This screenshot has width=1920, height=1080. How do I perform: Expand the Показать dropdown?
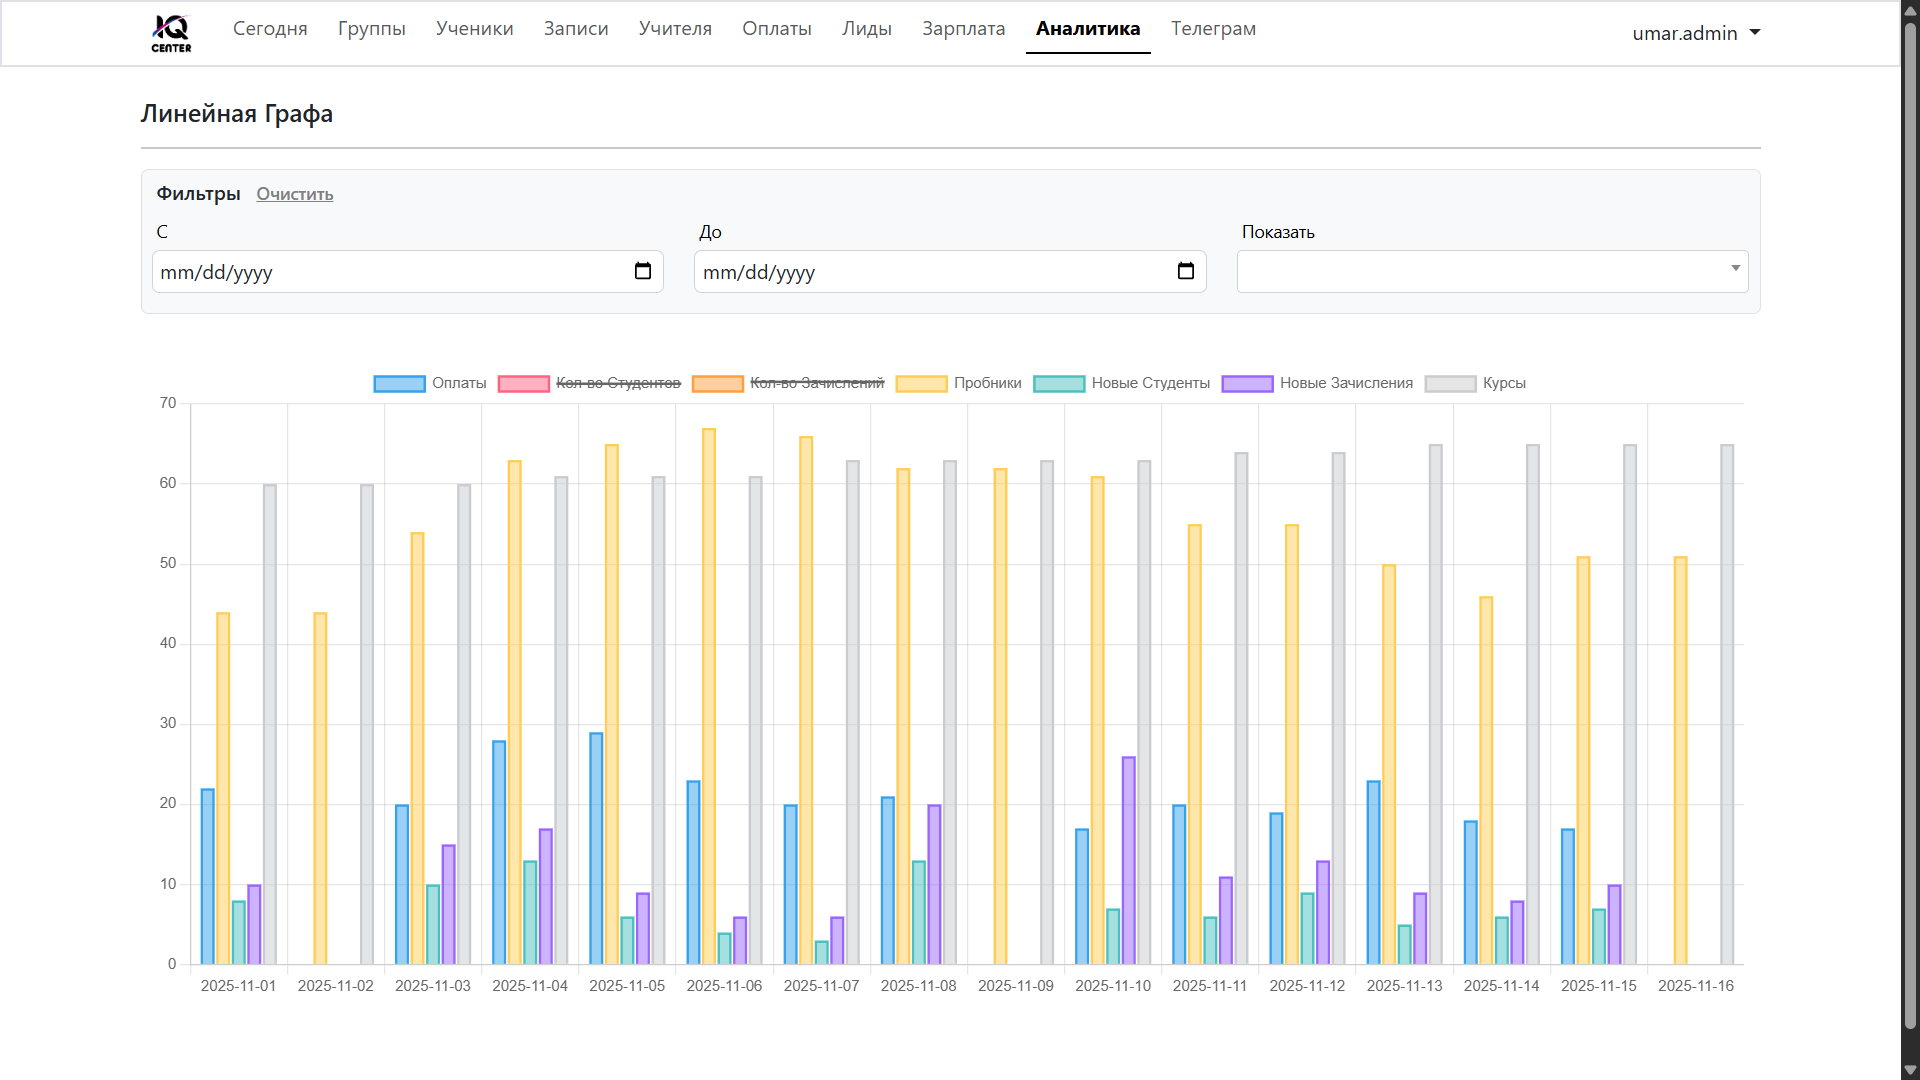coord(1492,272)
